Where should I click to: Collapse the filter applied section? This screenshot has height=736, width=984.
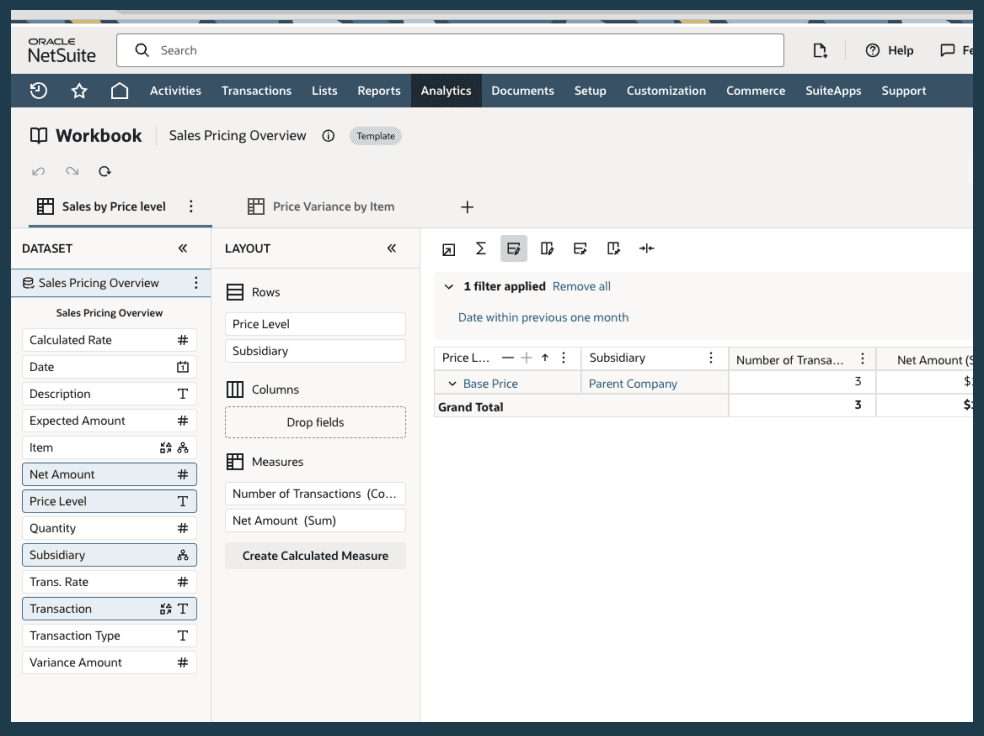449,287
